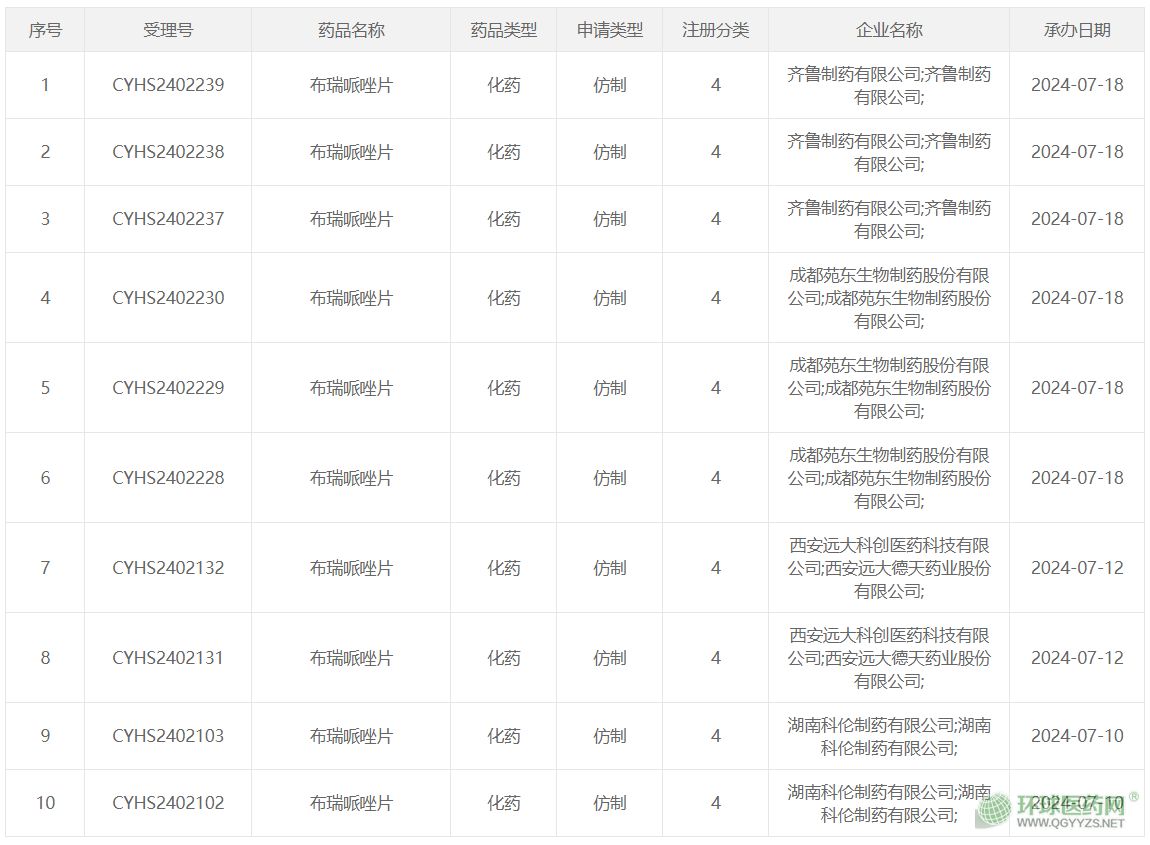Click the 药品名称 column header
This screenshot has width=1150, height=845.
point(351,30)
